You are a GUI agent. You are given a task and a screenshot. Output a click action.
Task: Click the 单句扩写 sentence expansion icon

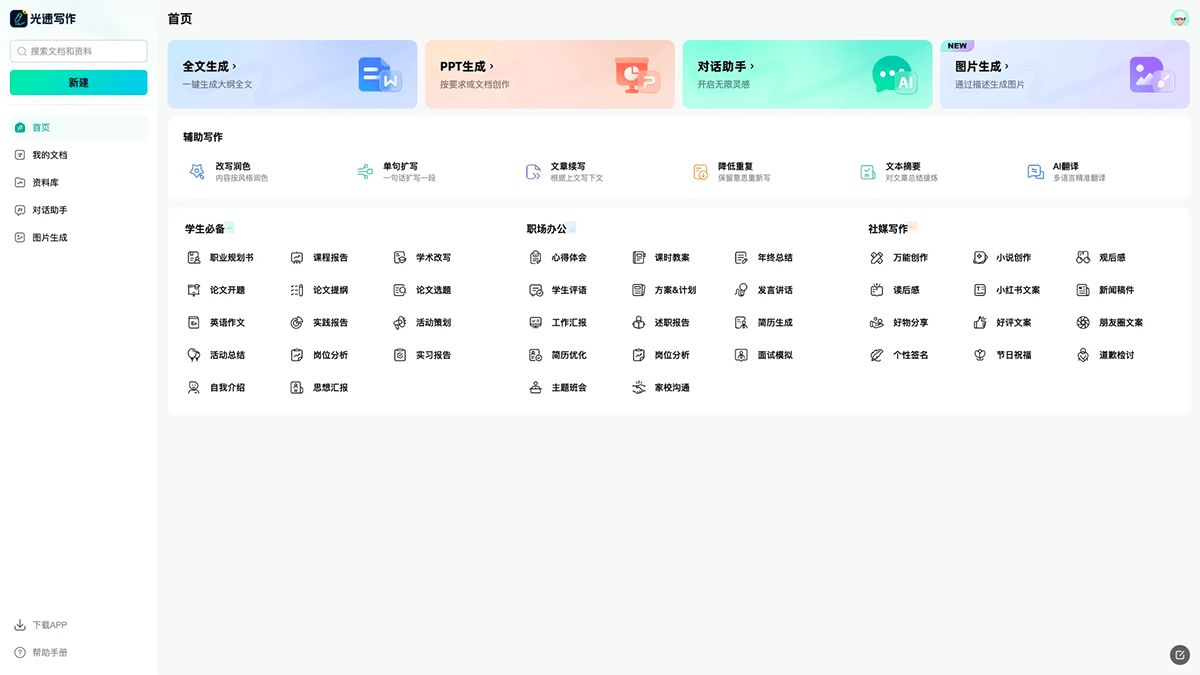point(365,172)
